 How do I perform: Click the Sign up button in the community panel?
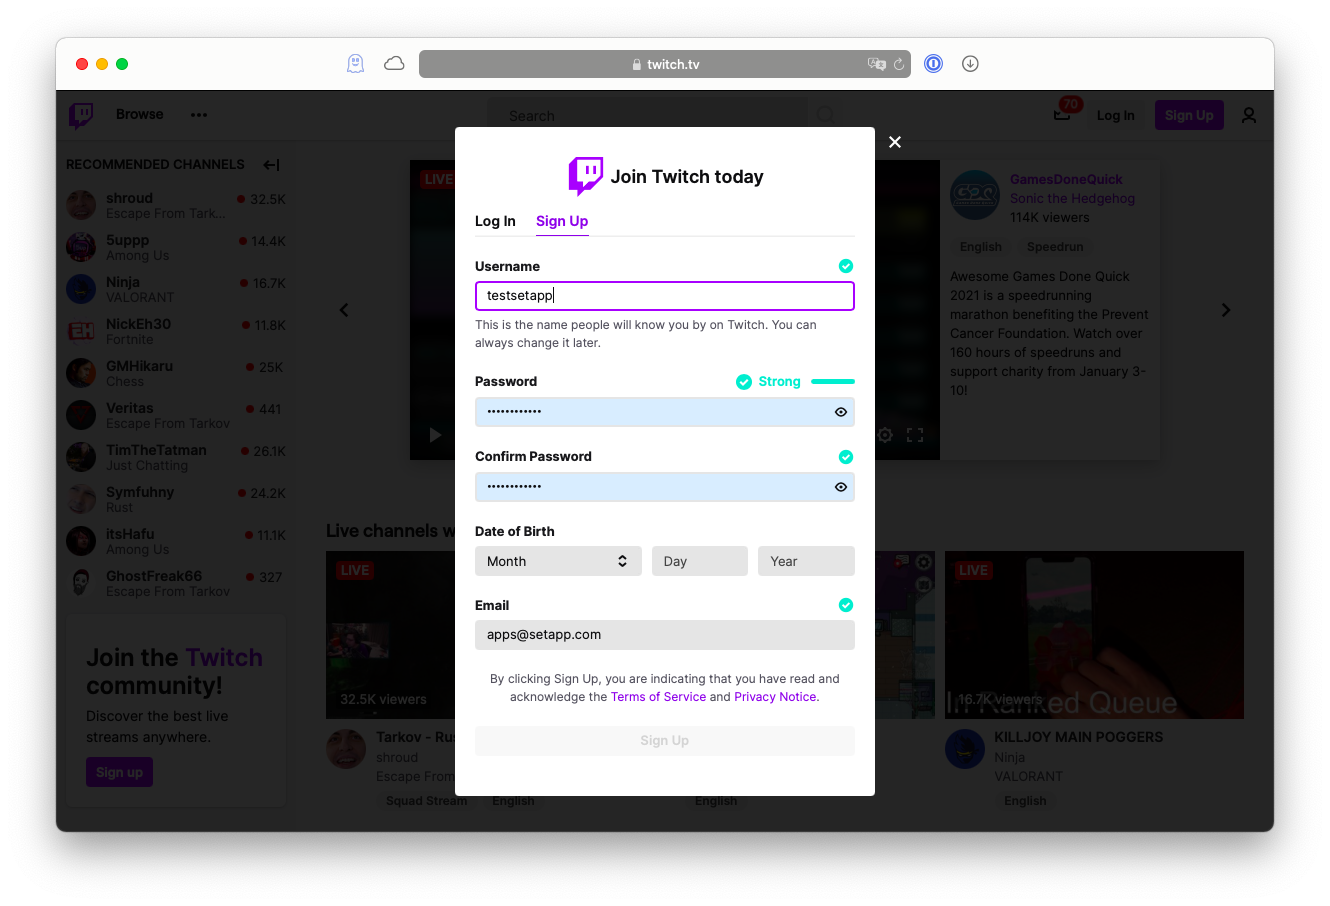tap(119, 772)
